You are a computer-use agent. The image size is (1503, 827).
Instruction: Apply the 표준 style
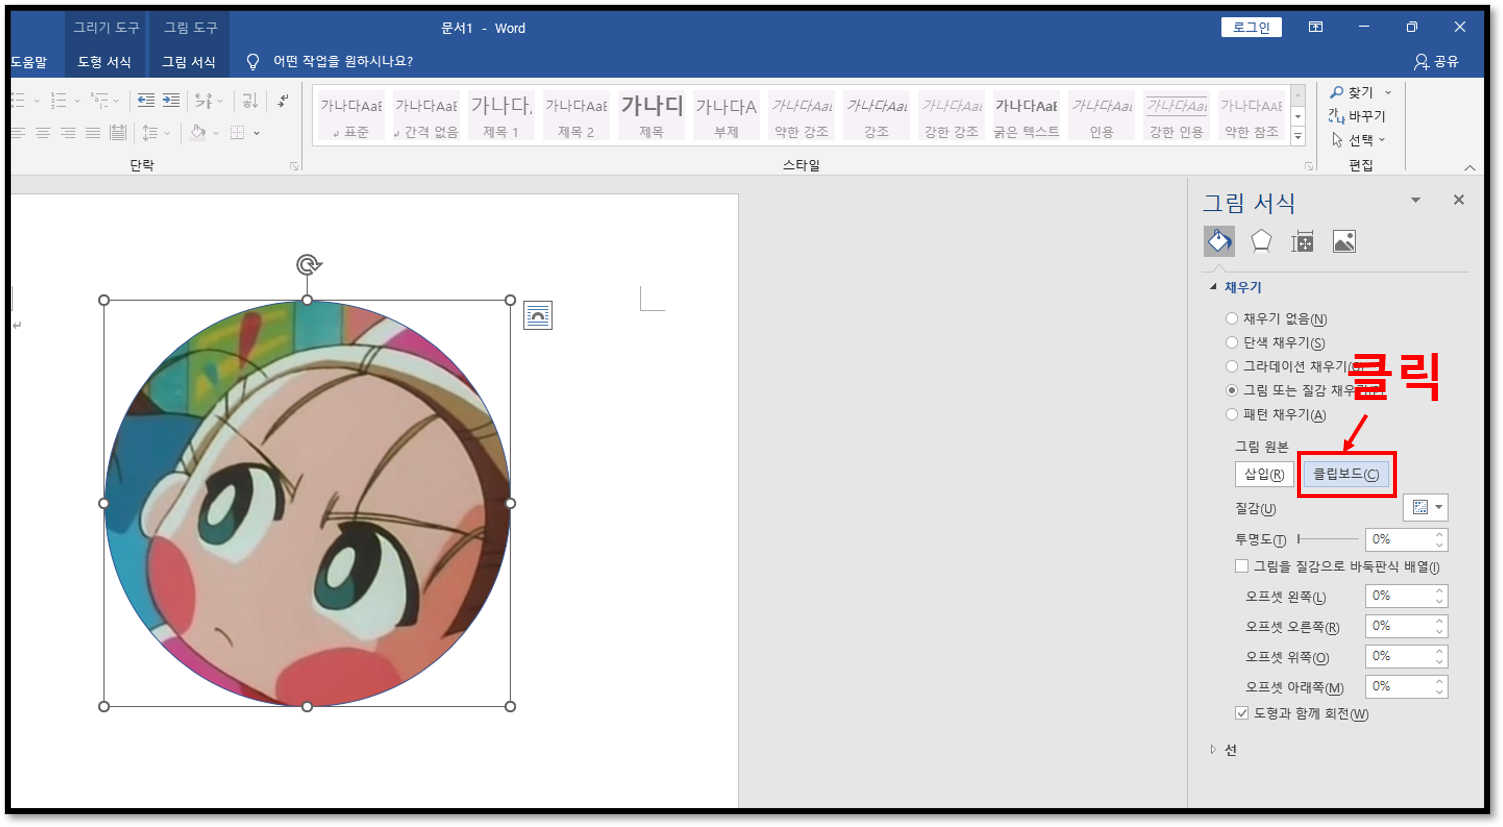point(351,116)
